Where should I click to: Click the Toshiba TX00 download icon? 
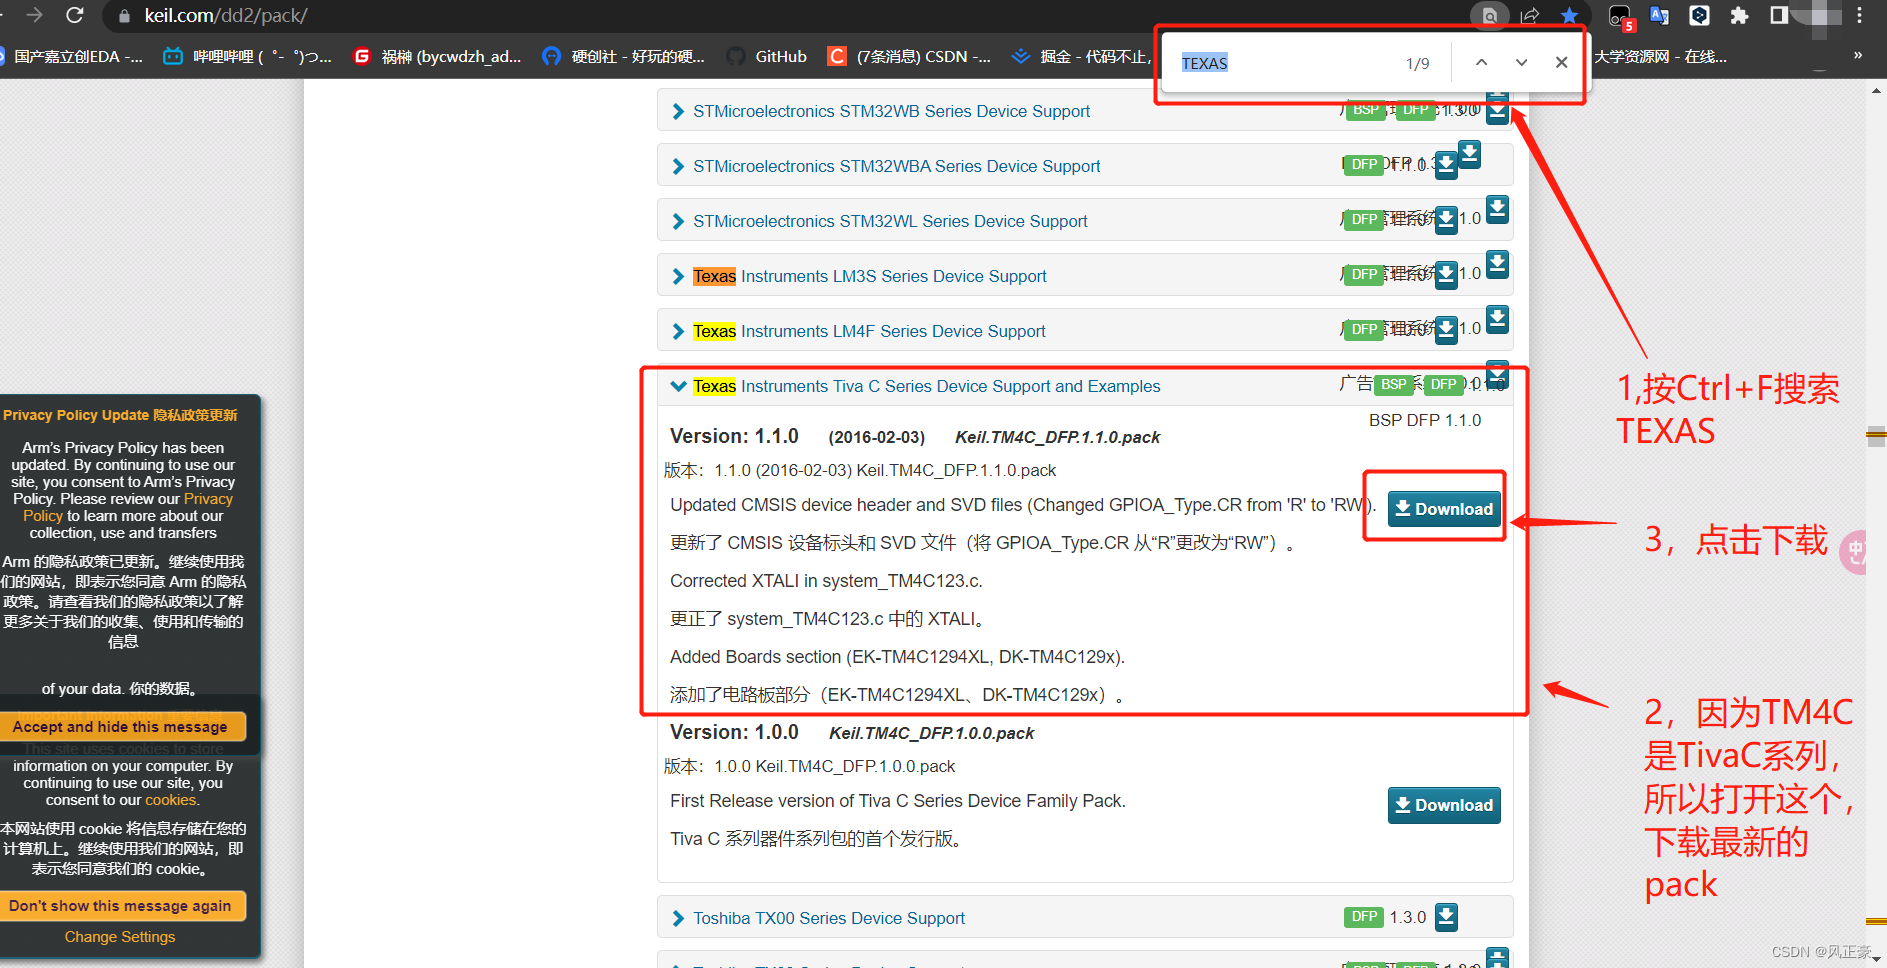[1446, 917]
